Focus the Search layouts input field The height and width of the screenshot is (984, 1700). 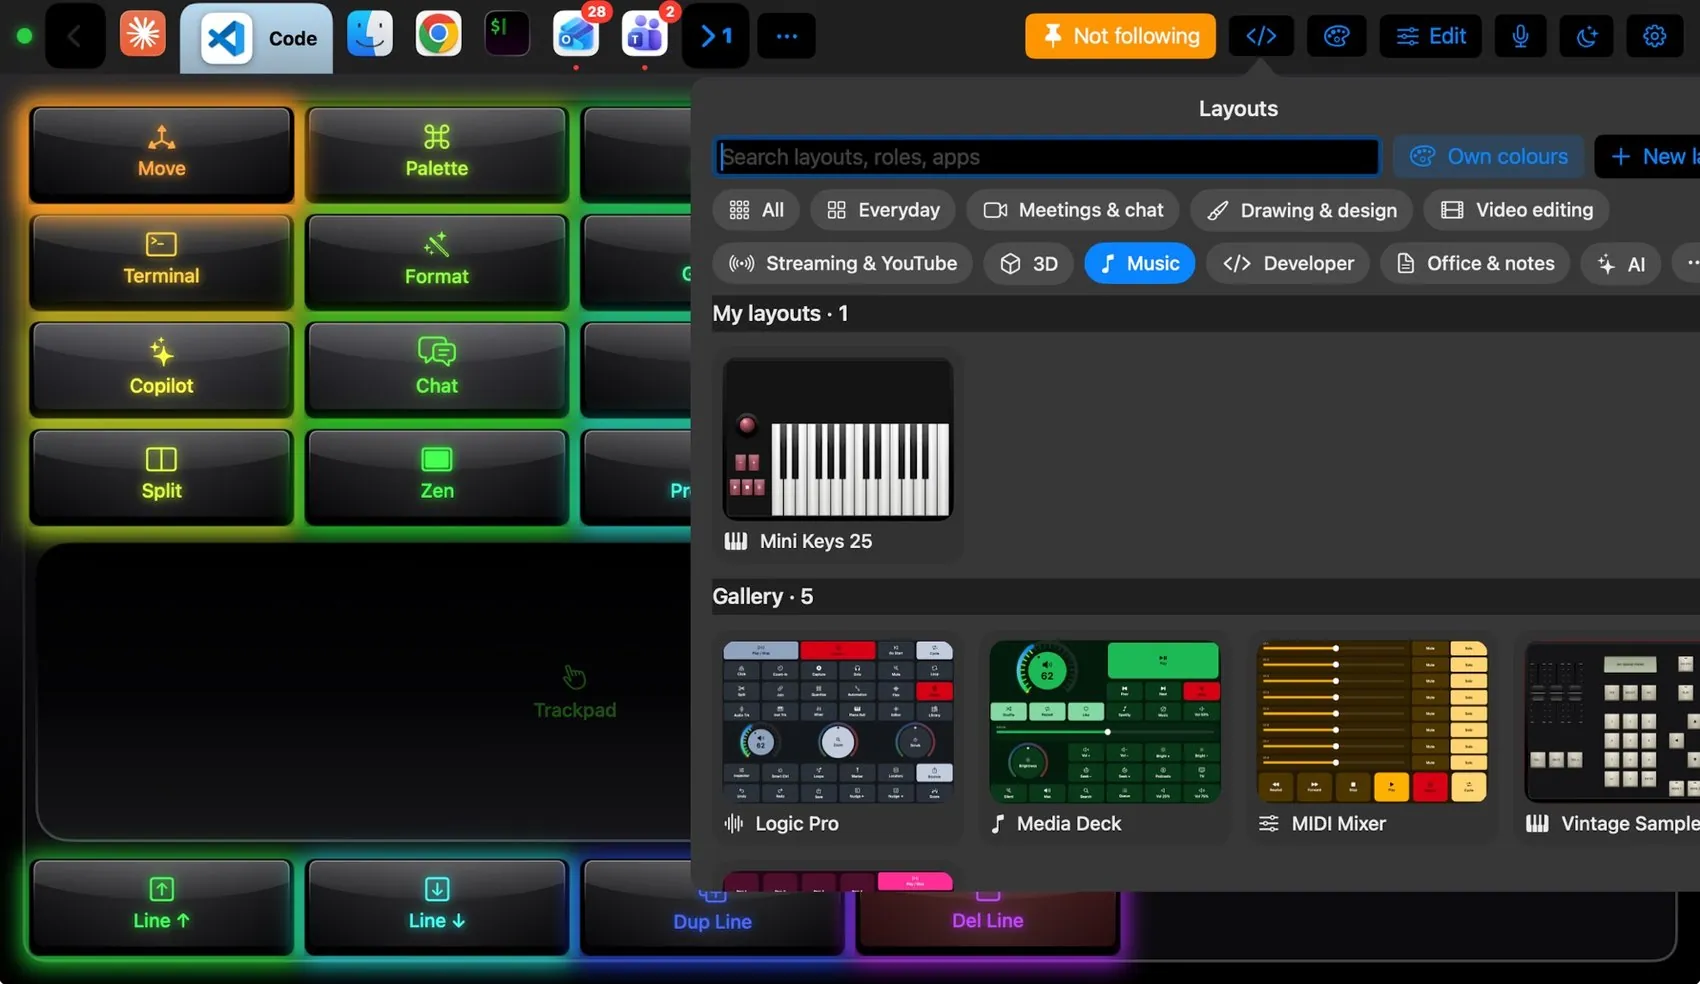coord(1047,157)
